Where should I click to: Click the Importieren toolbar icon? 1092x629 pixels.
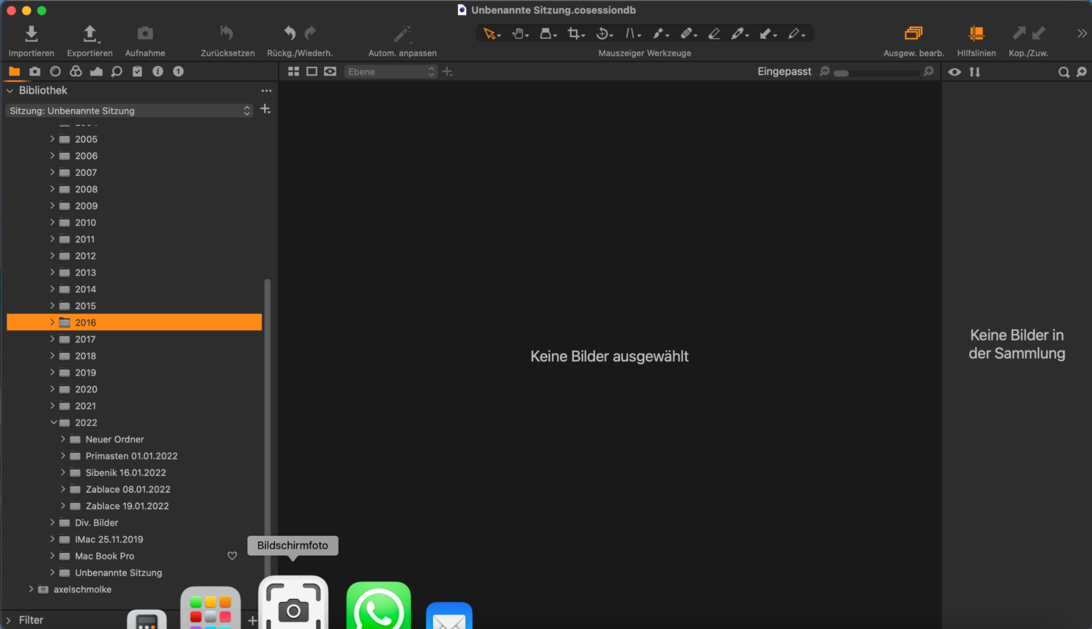pos(31,34)
